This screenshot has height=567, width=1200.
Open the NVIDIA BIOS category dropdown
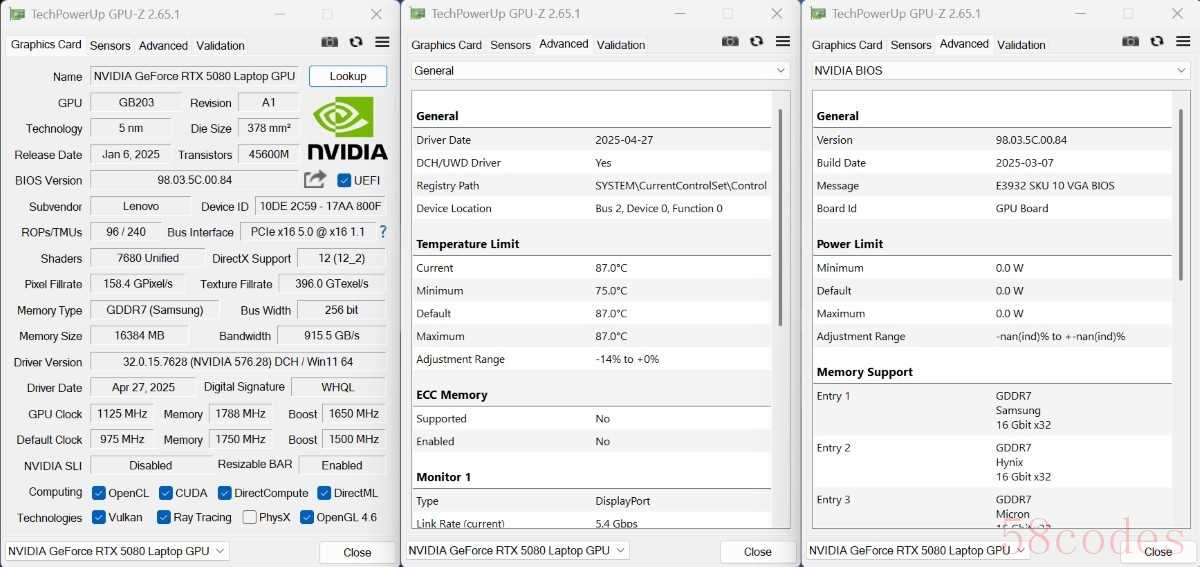[x=1001, y=71]
